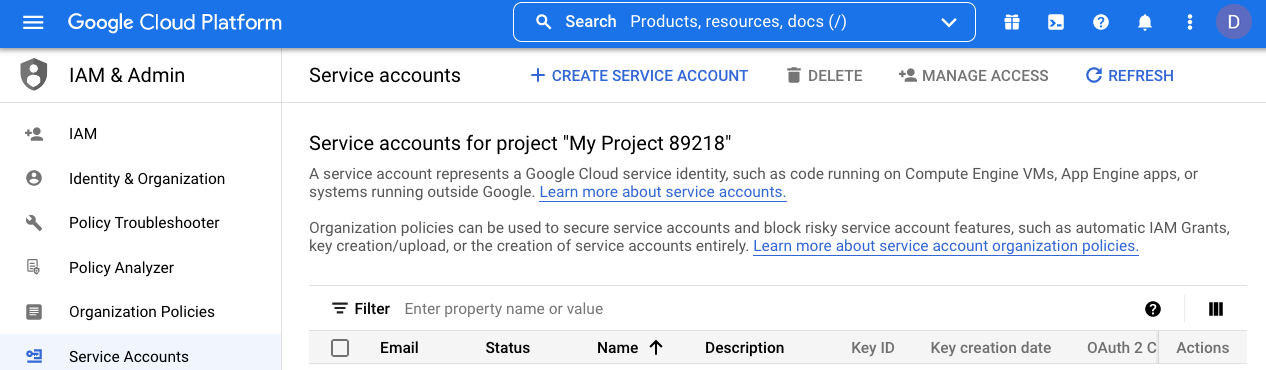Expand the search bar dropdown arrow
This screenshot has width=1266, height=370.
click(949, 22)
